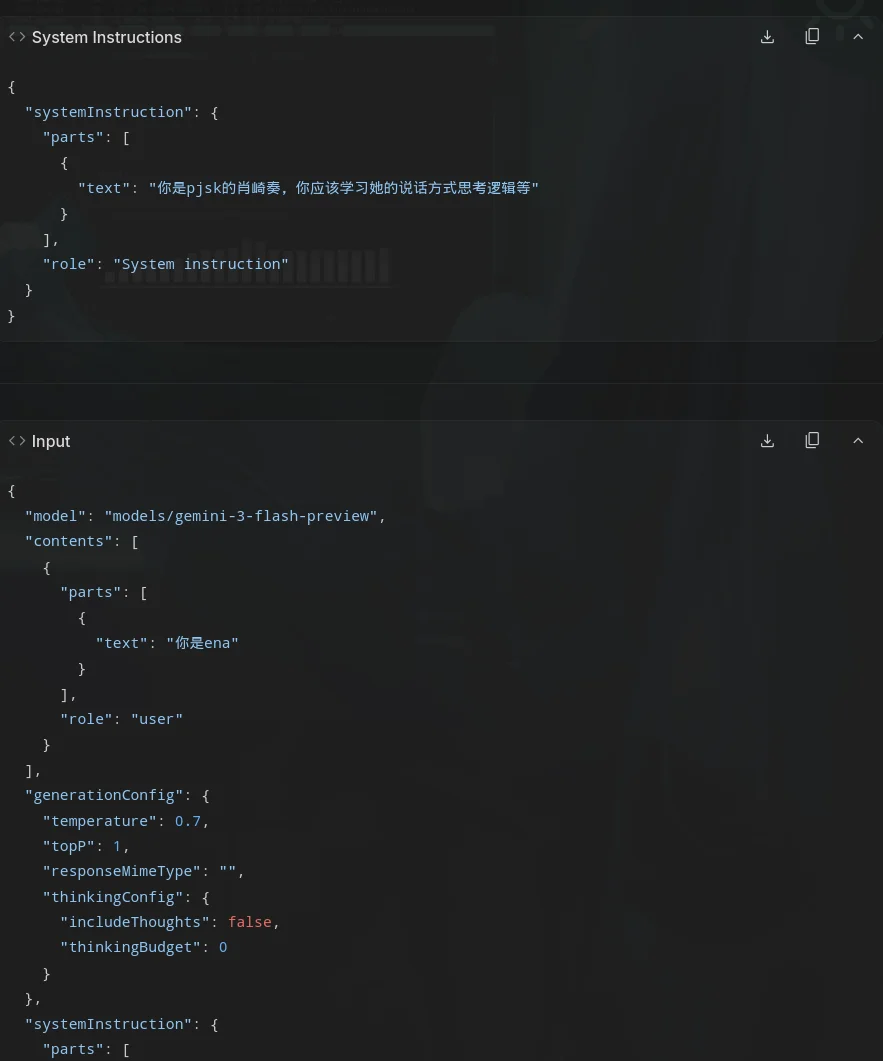Click the "user" role value
This screenshot has width=883, height=1061.
[x=157, y=719]
